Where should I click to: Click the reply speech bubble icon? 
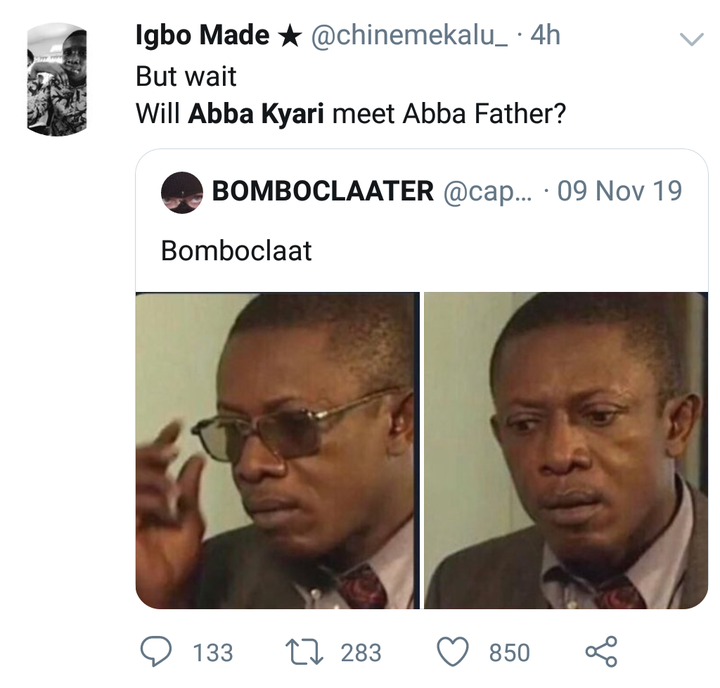coord(156,652)
